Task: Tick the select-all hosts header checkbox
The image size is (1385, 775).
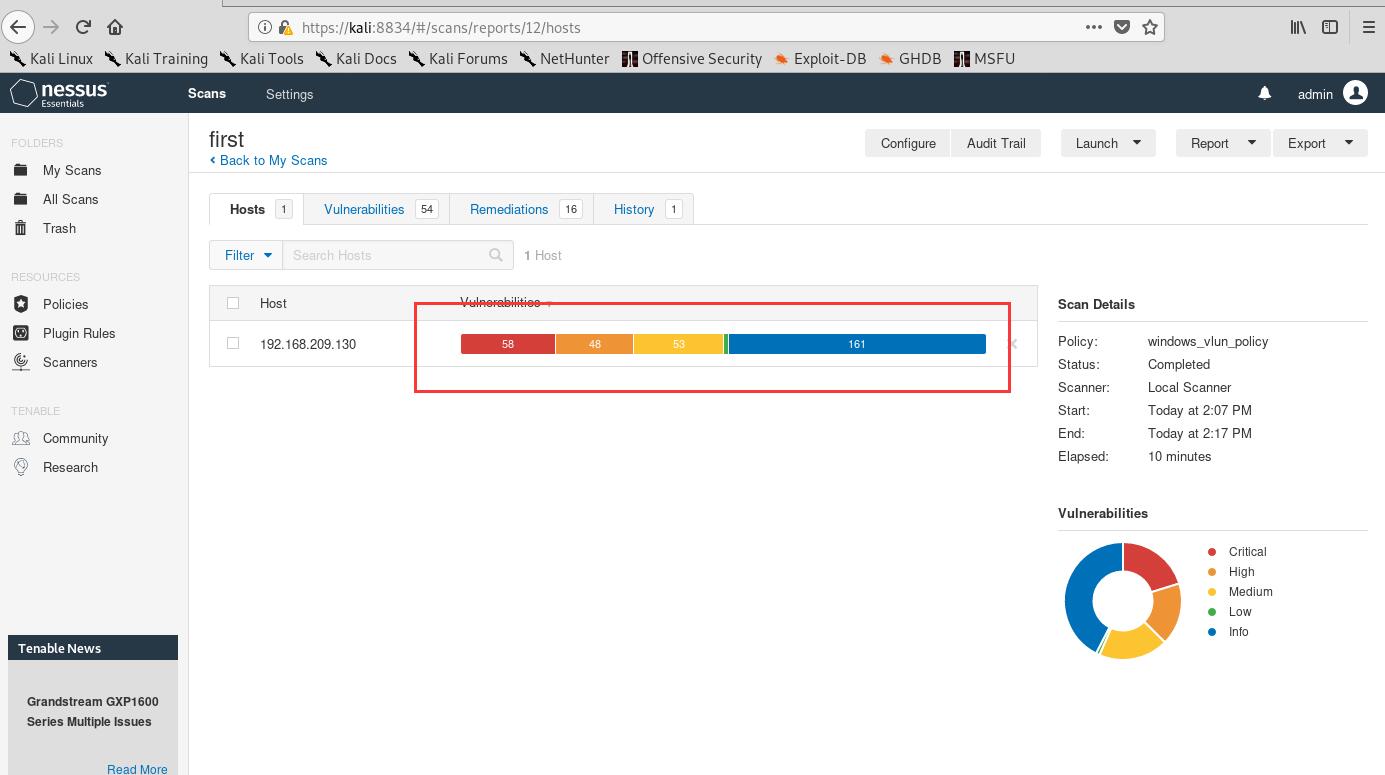Action: 233,303
